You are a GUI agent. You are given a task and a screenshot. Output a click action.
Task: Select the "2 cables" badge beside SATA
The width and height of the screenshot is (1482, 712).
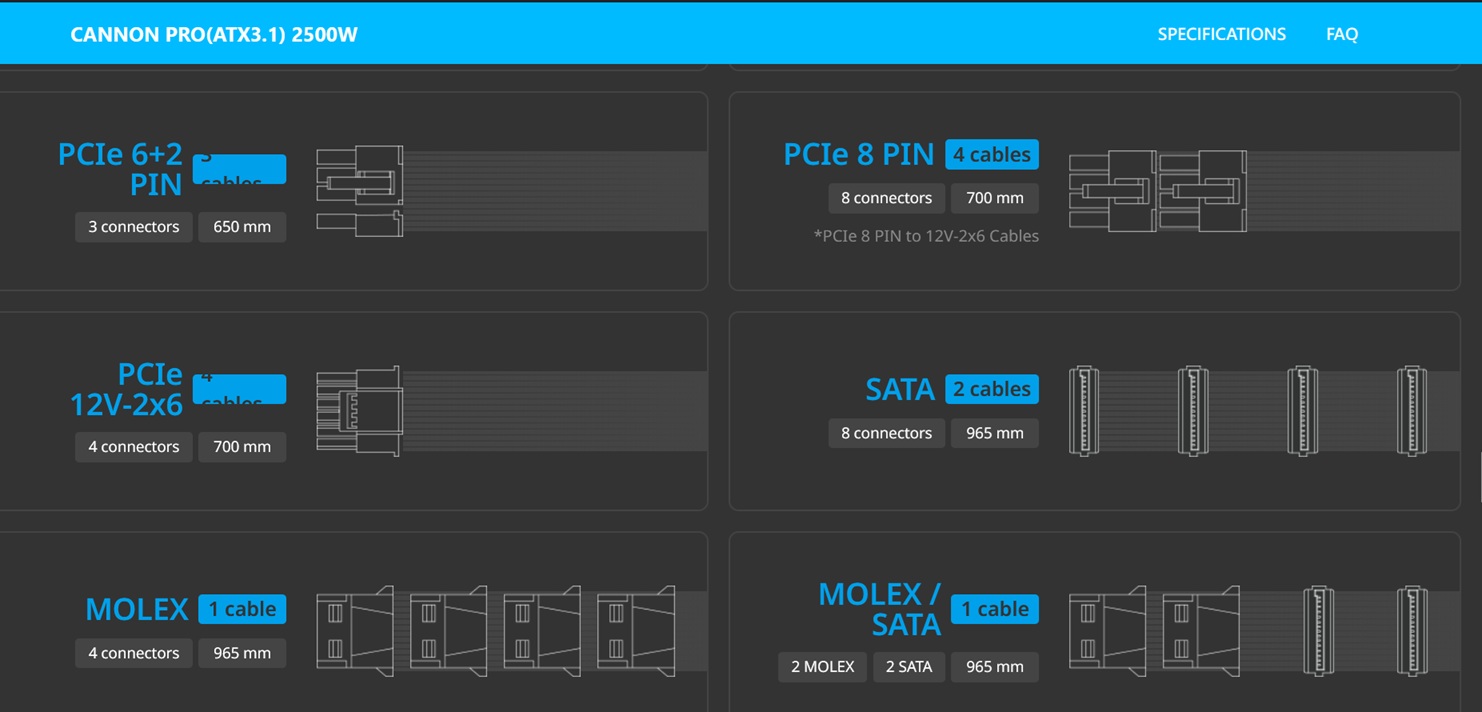click(991, 389)
